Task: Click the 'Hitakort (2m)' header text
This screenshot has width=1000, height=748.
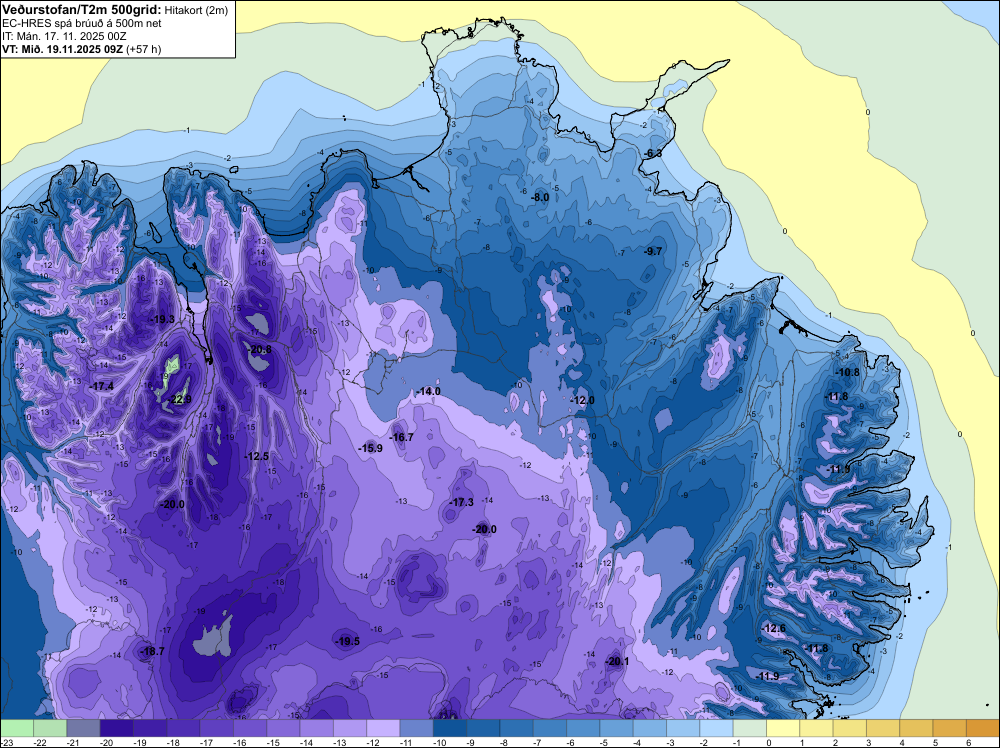Action: click(196, 10)
